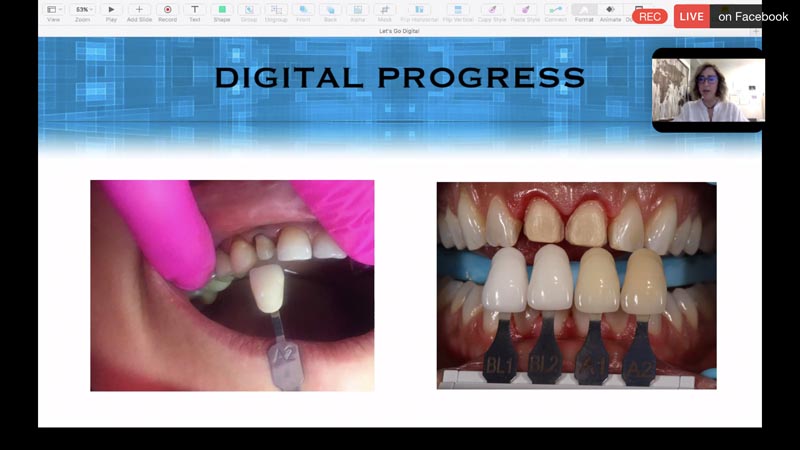This screenshot has height=450, width=800.
Task: Select the right shade guide photo
Action: point(576,285)
